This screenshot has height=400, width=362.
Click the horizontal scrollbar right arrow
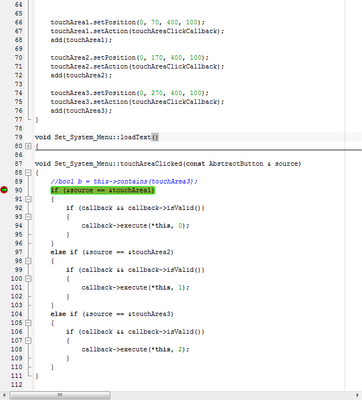tap(358, 395)
